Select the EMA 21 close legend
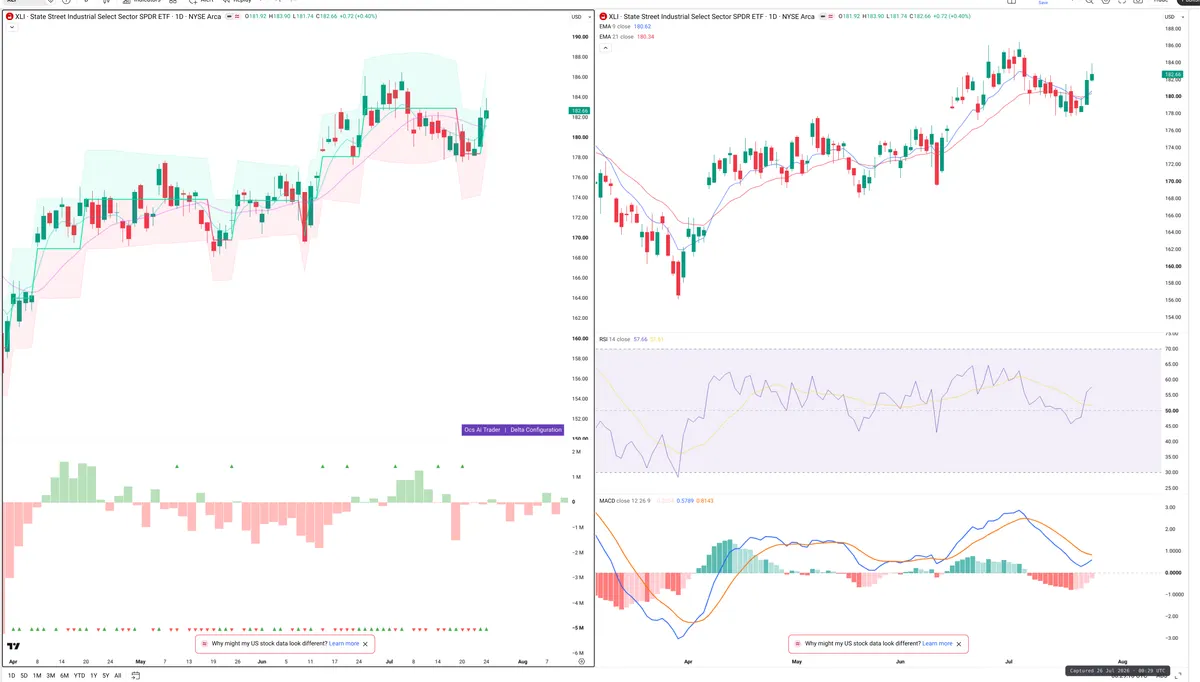 pos(616,37)
